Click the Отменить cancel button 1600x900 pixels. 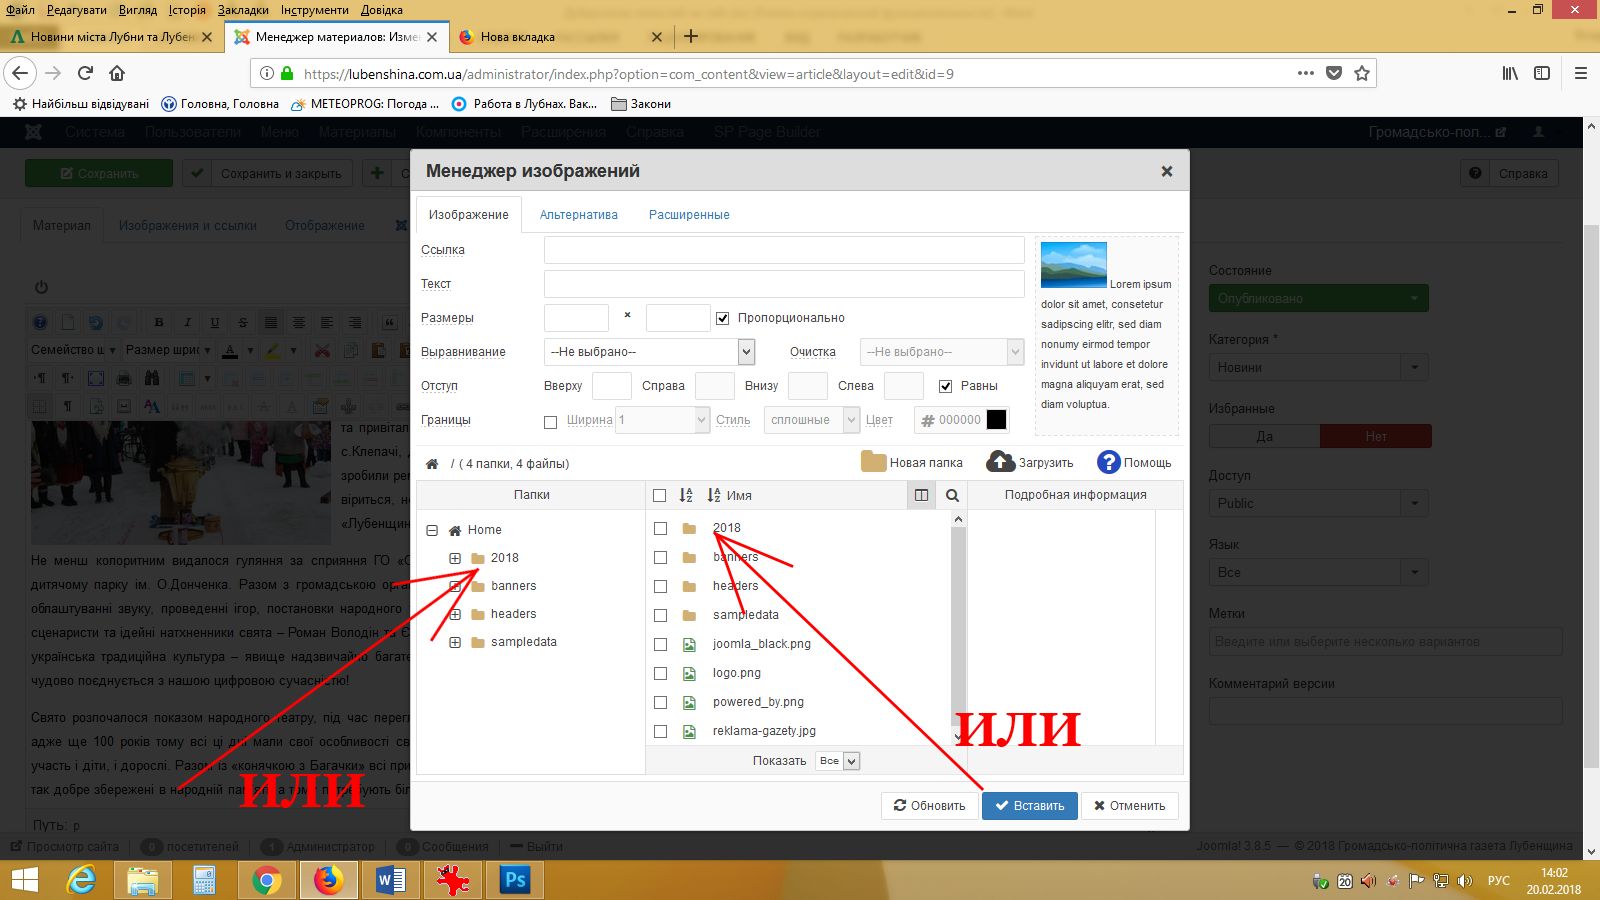[1130, 806]
